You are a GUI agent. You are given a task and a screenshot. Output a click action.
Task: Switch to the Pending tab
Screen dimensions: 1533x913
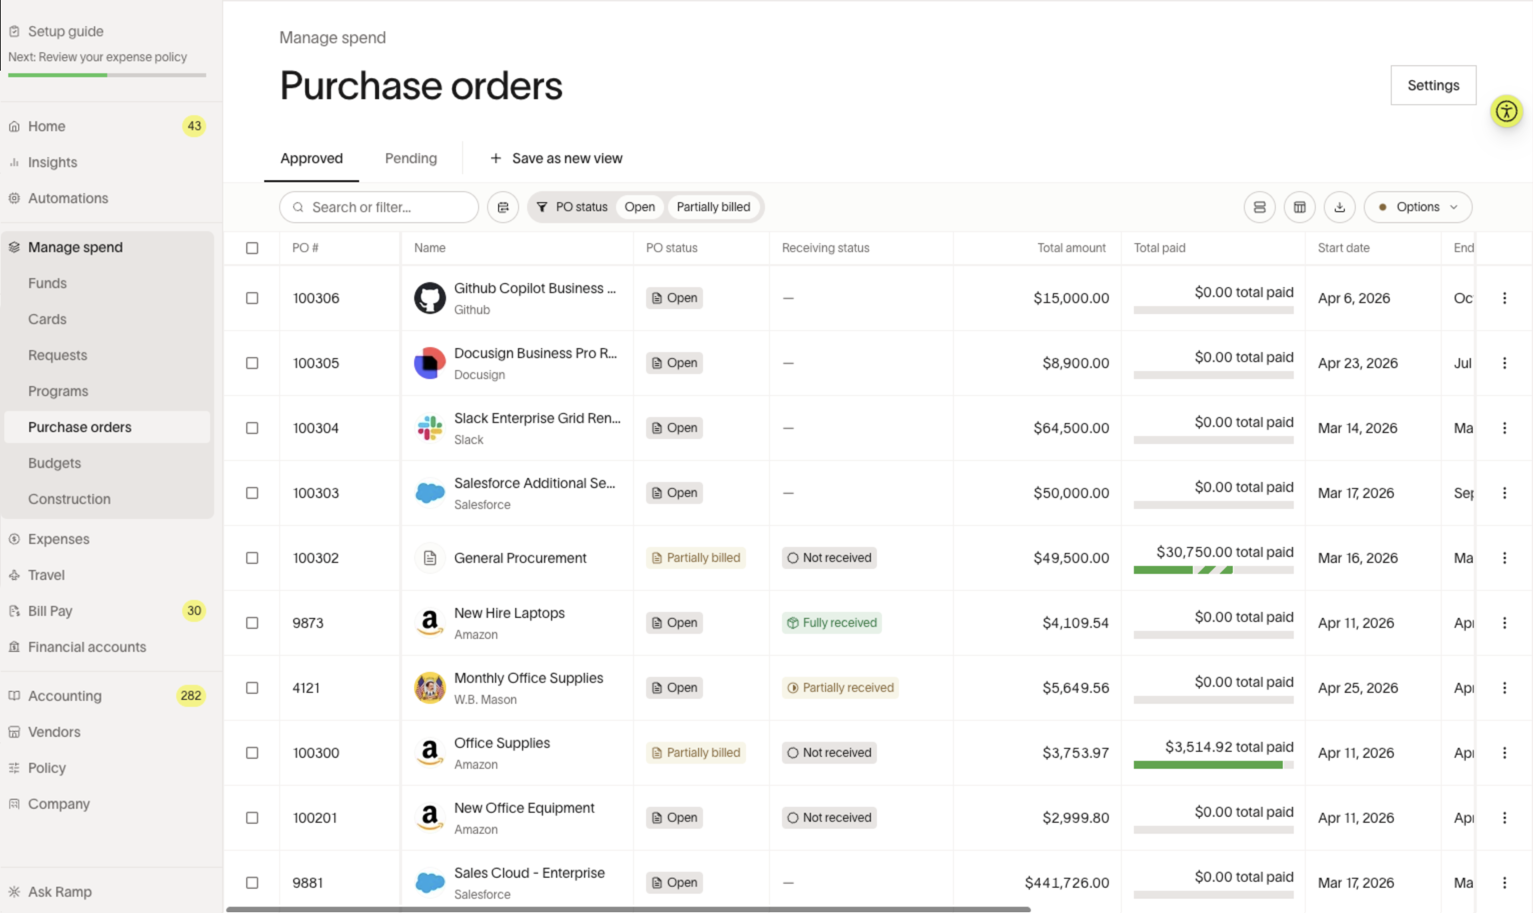(x=411, y=158)
